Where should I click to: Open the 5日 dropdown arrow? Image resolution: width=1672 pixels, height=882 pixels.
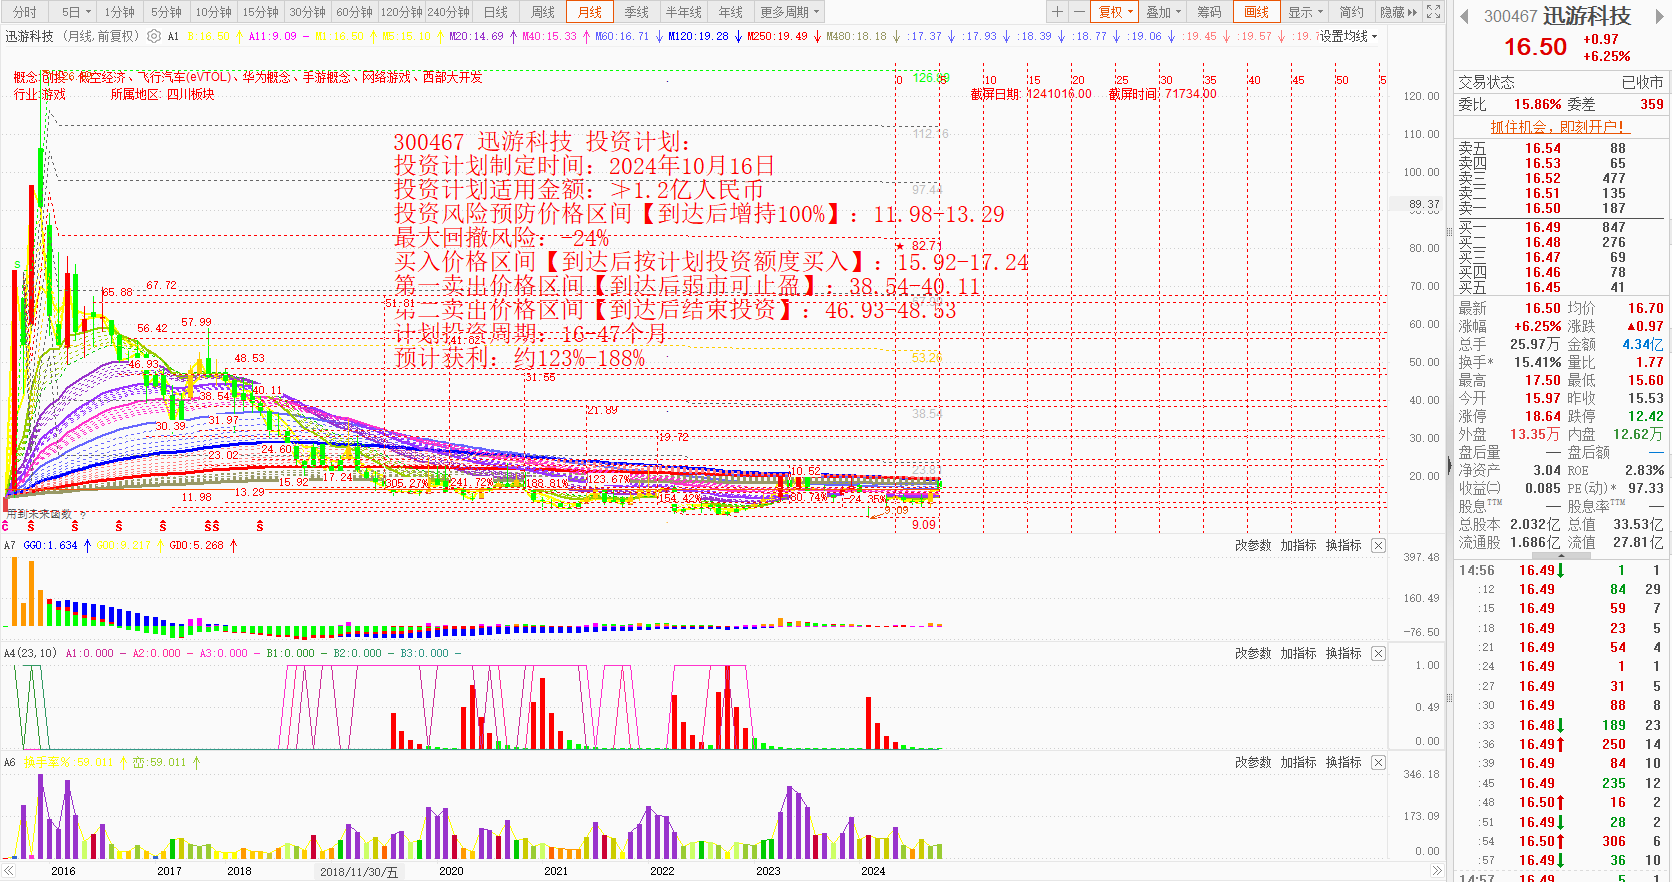88,12
